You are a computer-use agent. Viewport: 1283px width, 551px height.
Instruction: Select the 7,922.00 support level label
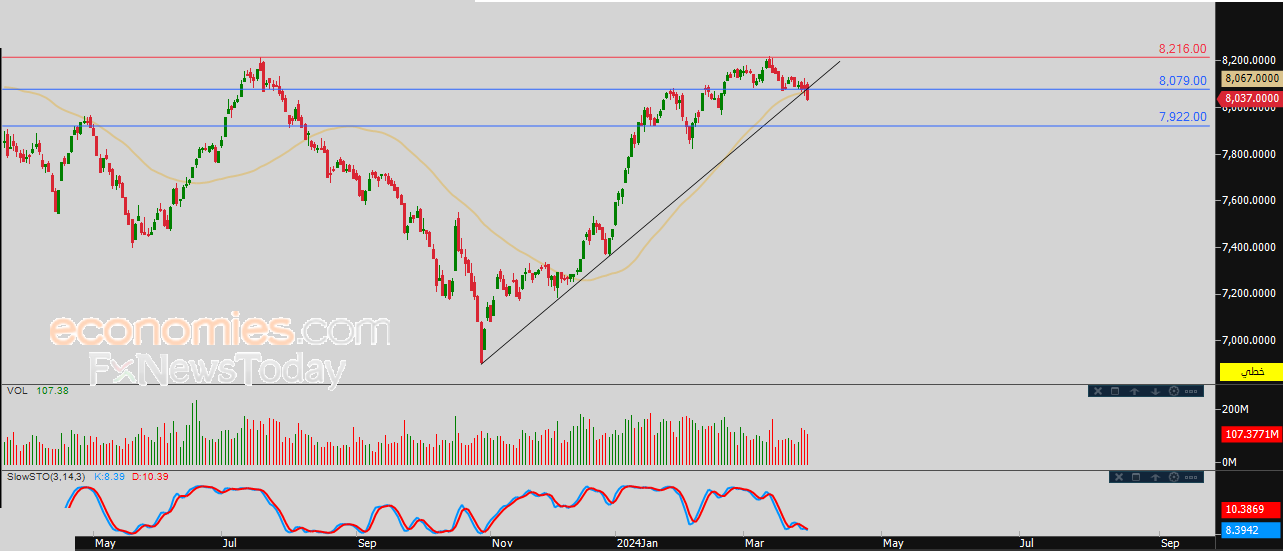[x=1182, y=116]
